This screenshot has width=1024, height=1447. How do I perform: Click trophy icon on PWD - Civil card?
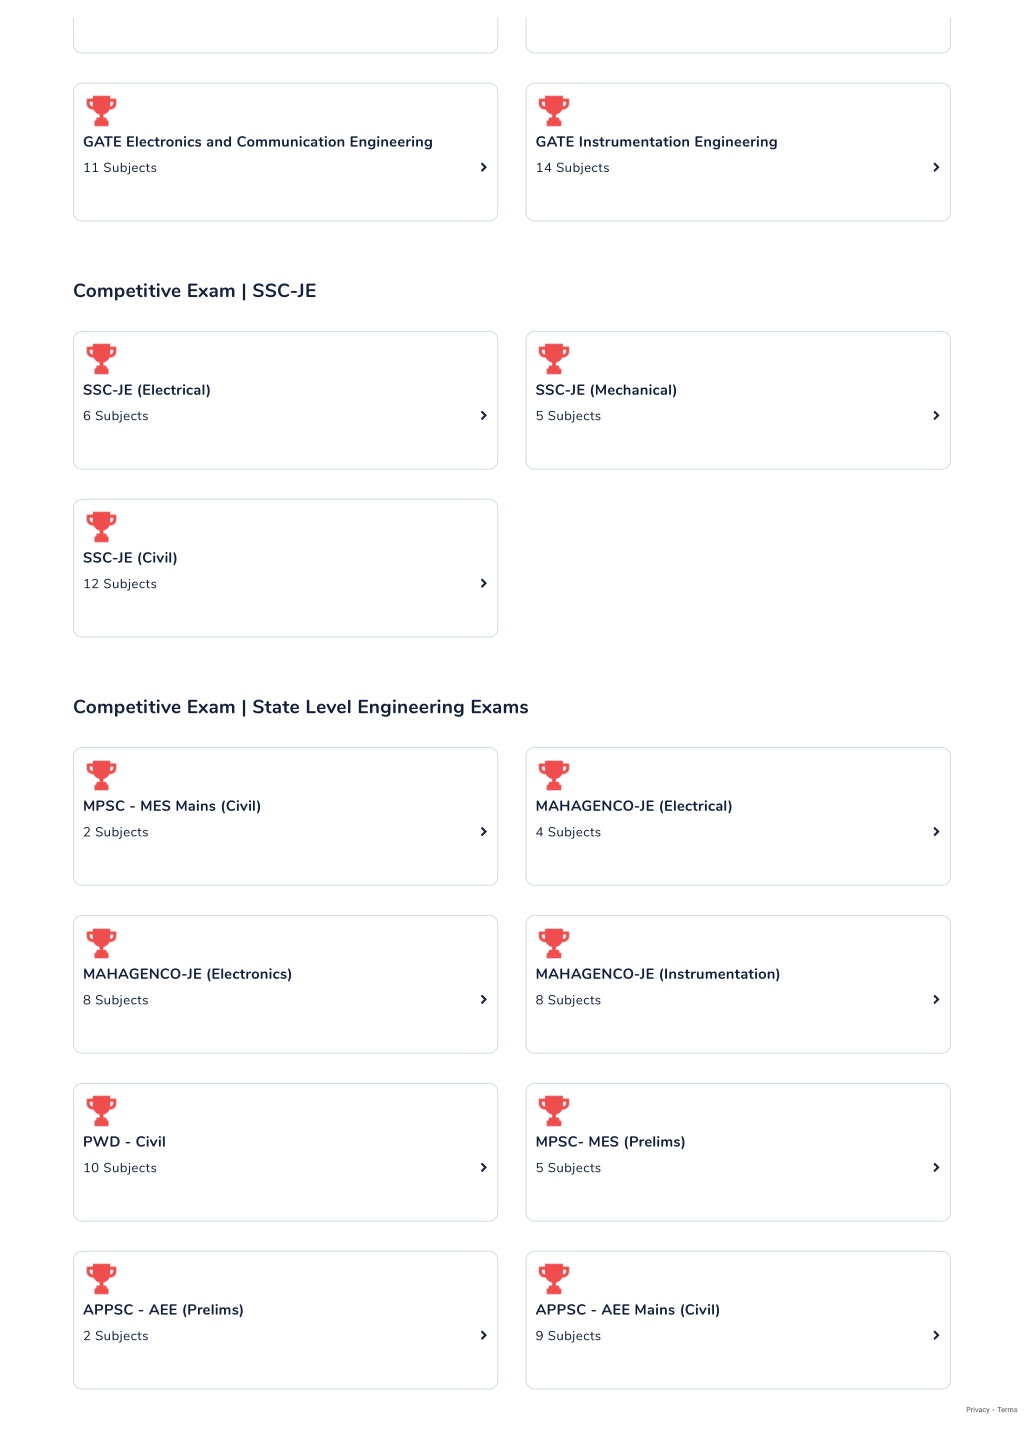(x=101, y=1111)
